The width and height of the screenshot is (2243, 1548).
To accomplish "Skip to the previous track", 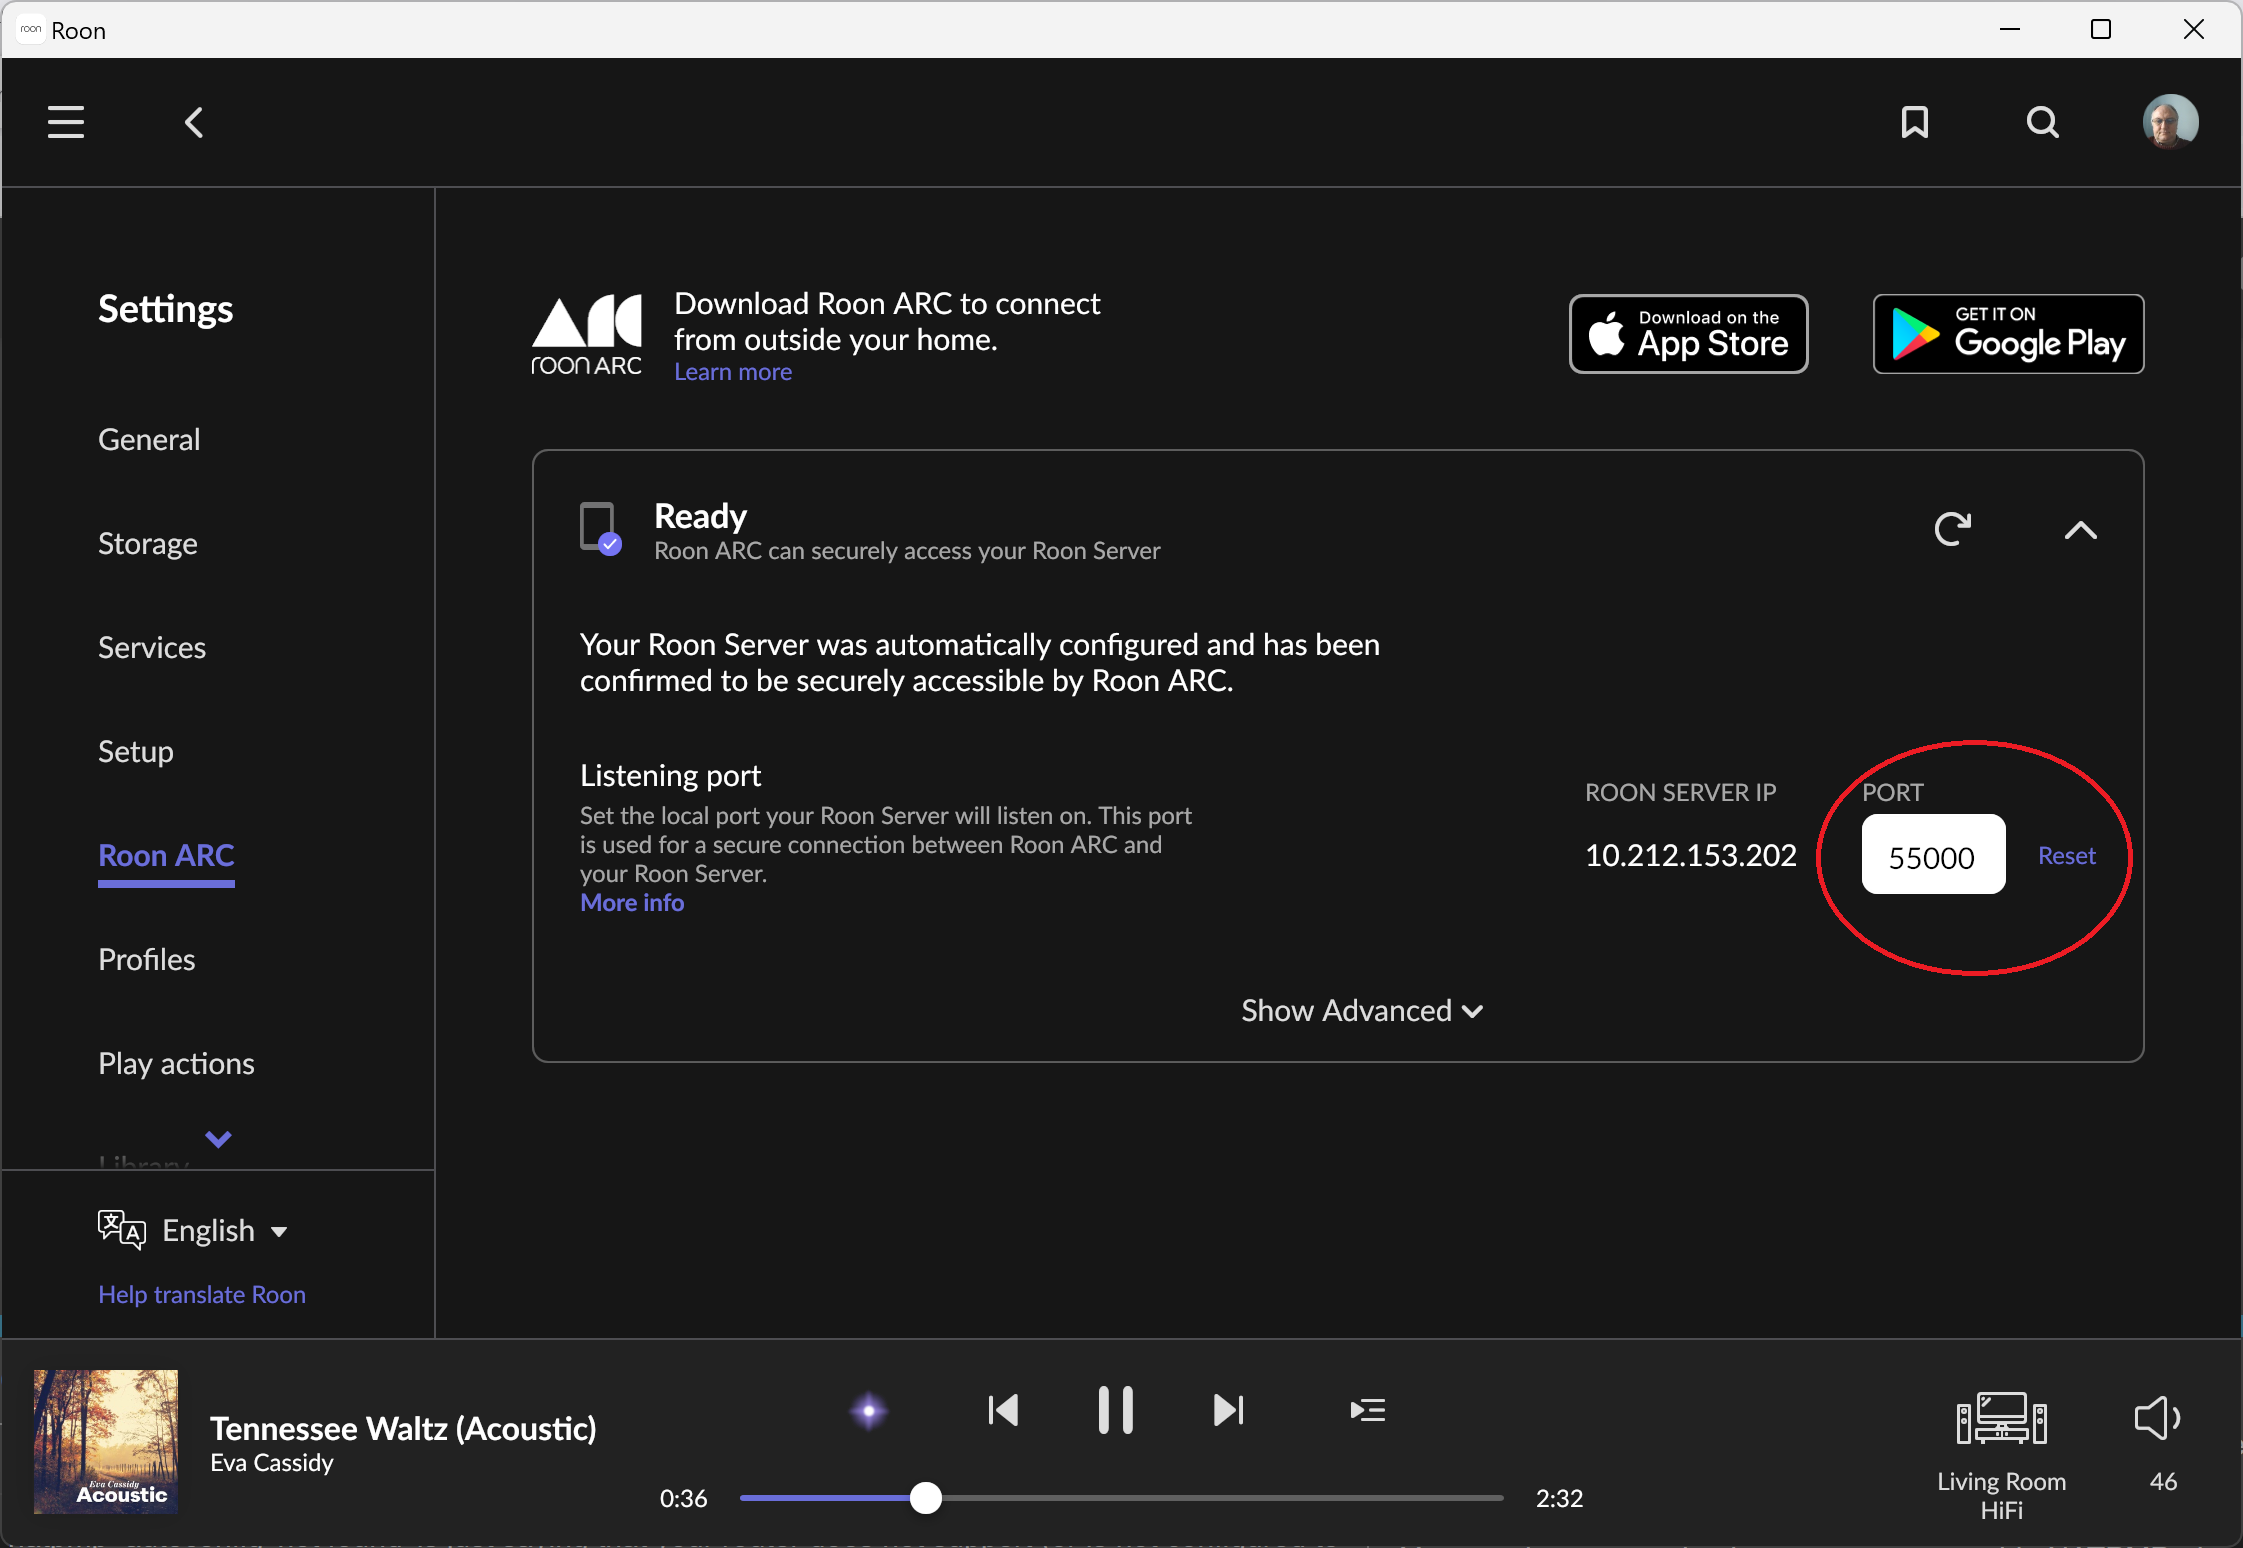I will click(x=1003, y=1410).
